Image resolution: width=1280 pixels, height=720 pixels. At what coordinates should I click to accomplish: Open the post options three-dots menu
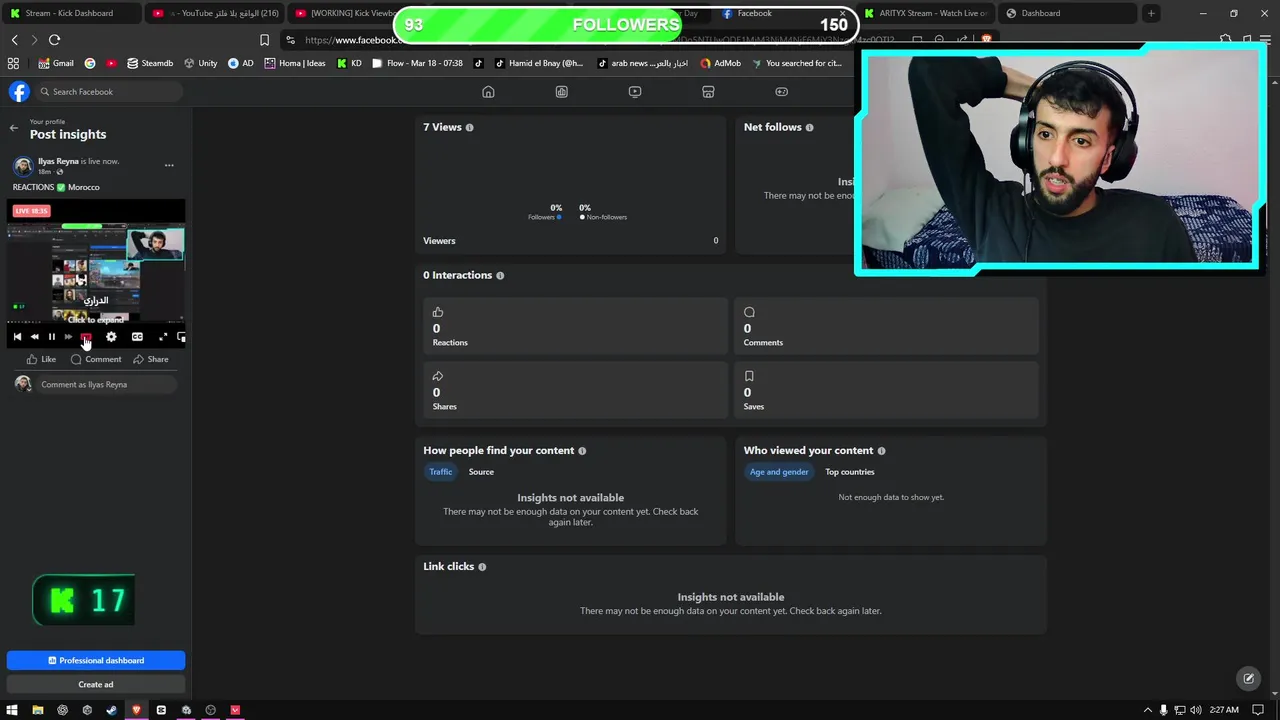click(x=169, y=165)
